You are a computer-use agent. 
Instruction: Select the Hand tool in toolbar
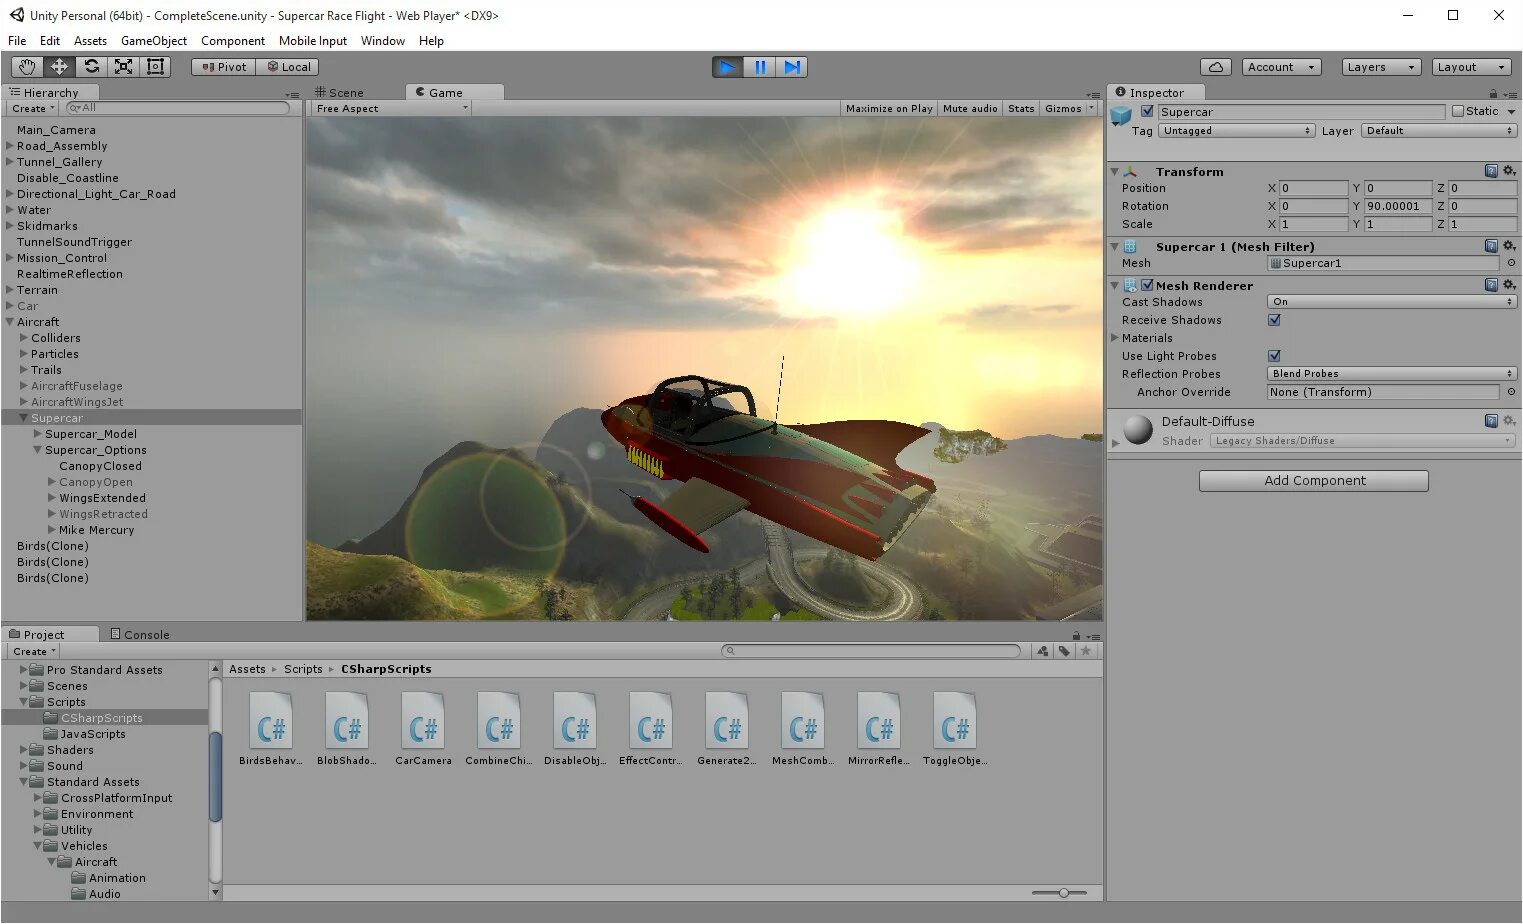[x=27, y=67]
